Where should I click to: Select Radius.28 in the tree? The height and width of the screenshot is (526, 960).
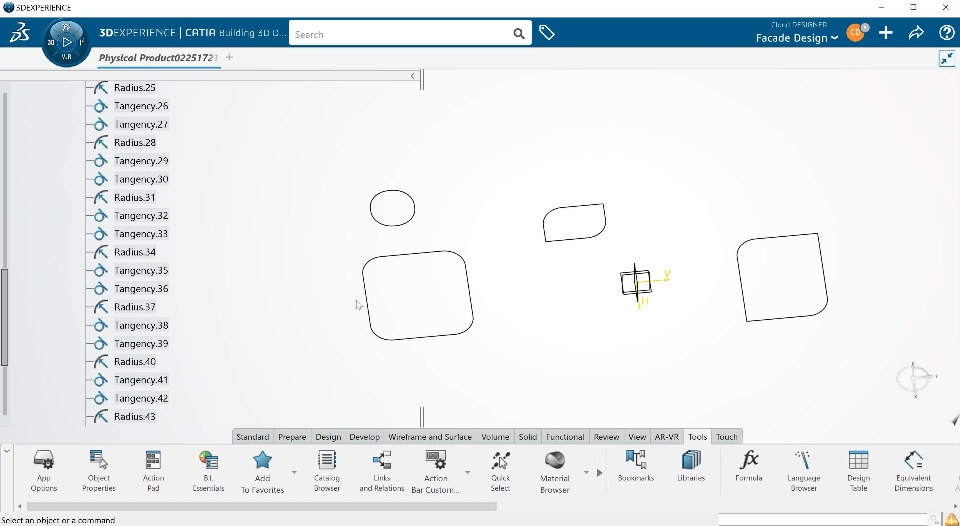tap(135, 143)
